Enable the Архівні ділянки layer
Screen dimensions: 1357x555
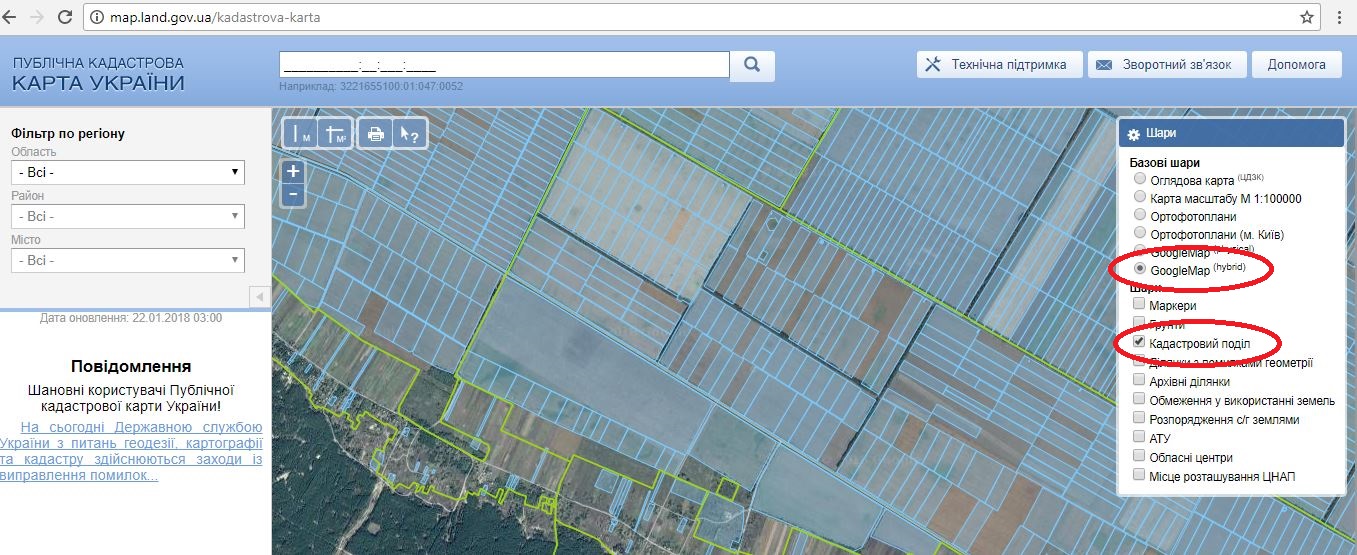[x=1139, y=381]
